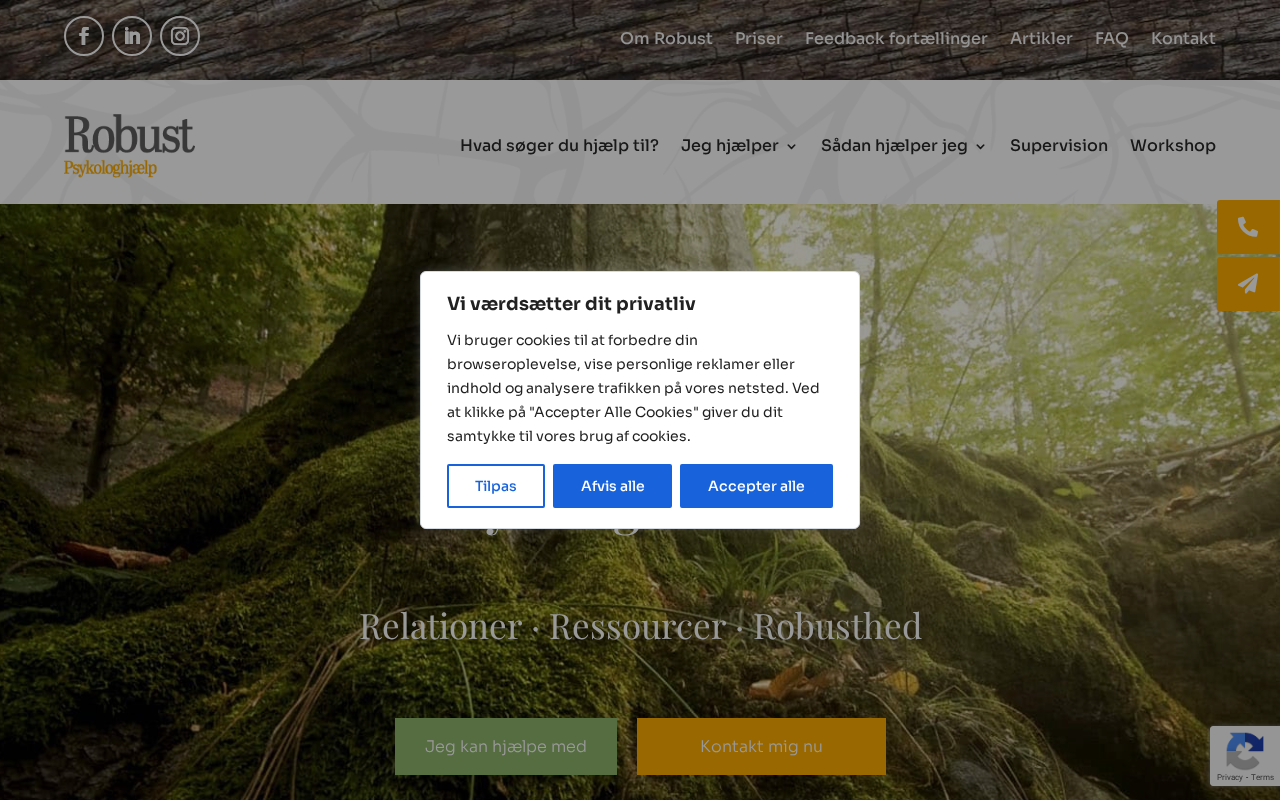Go to the Priser page
The width and height of the screenshot is (1280, 800).
tap(759, 38)
